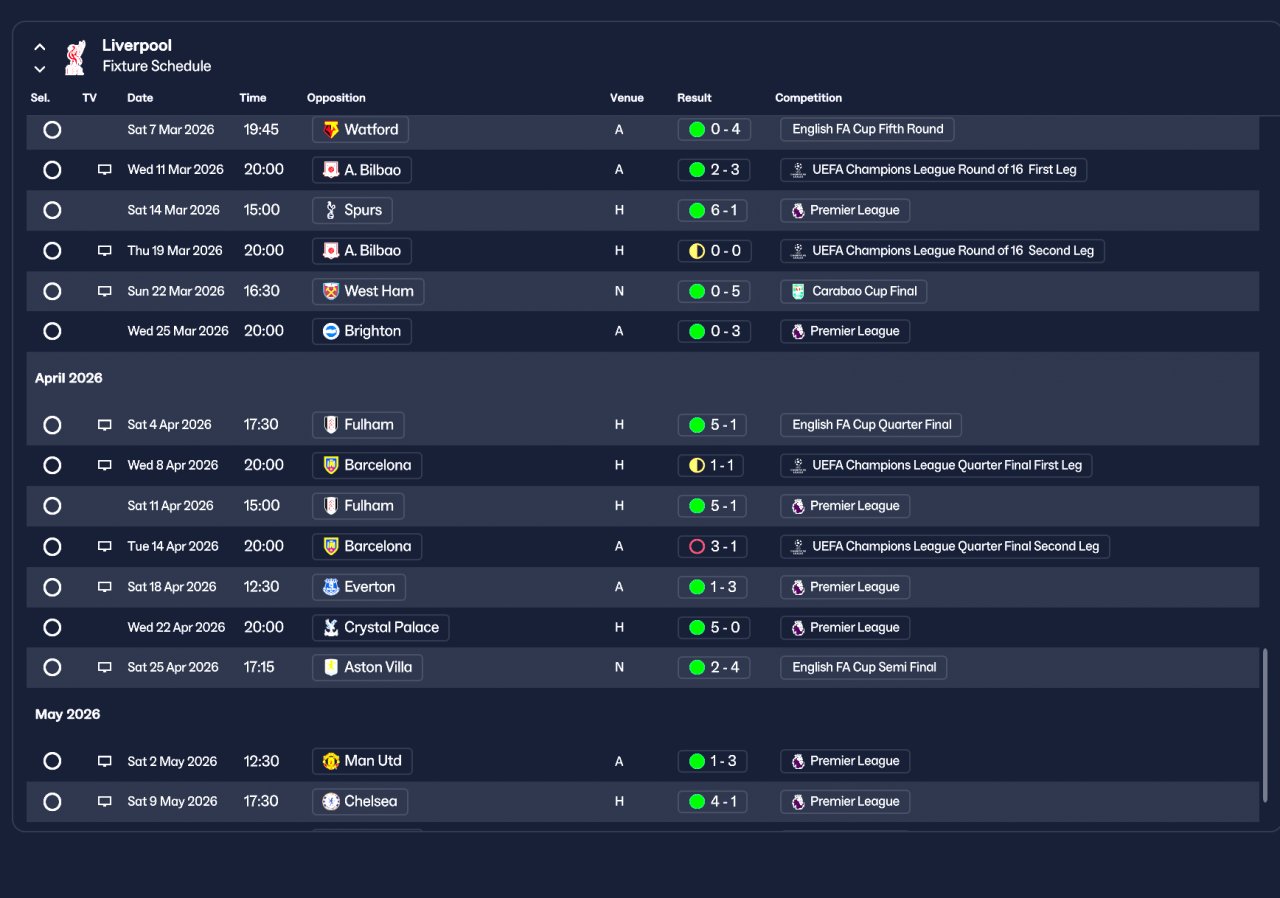
Task: Click the Spurs club badge
Action: point(331,210)
